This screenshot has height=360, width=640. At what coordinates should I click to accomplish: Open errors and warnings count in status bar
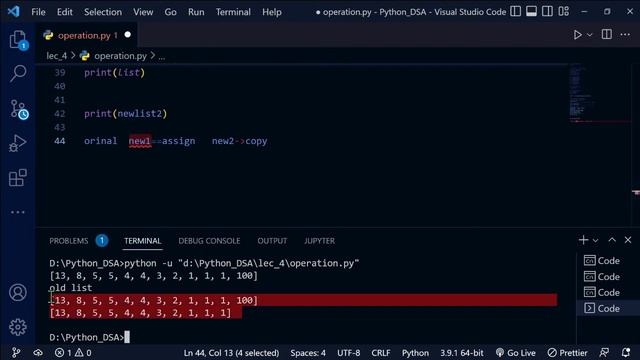[x=73, y=353]
